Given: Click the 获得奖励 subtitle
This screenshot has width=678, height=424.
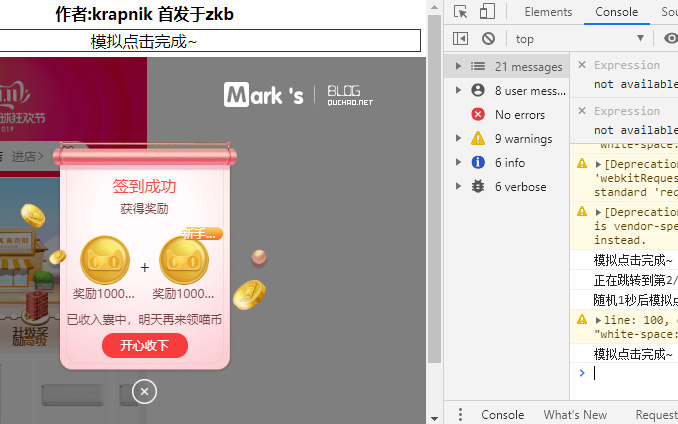Looking at the screenshot, I should [x=144, y=209].
